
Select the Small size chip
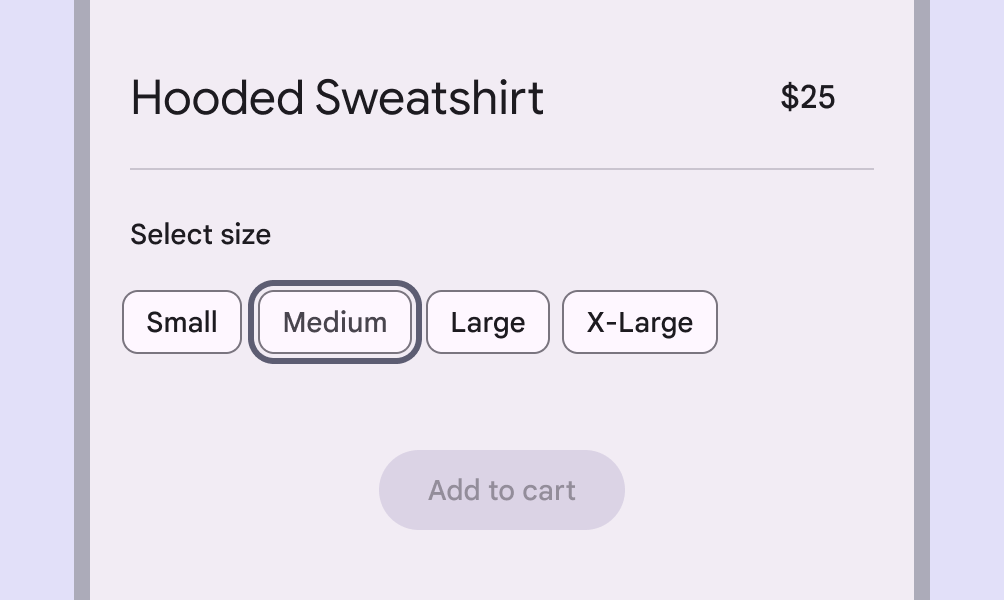pyautogui.click(x=182, y=322)
